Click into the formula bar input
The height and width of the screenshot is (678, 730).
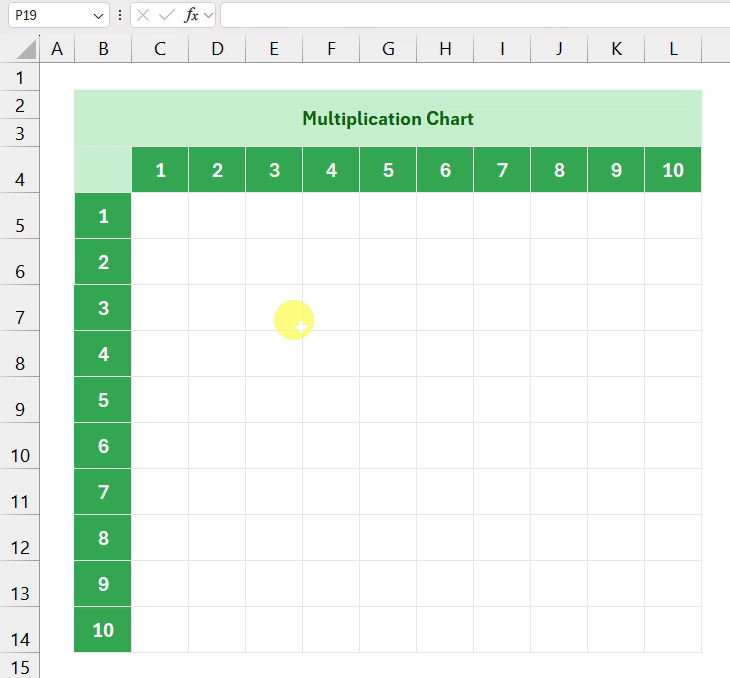point(475,15)
